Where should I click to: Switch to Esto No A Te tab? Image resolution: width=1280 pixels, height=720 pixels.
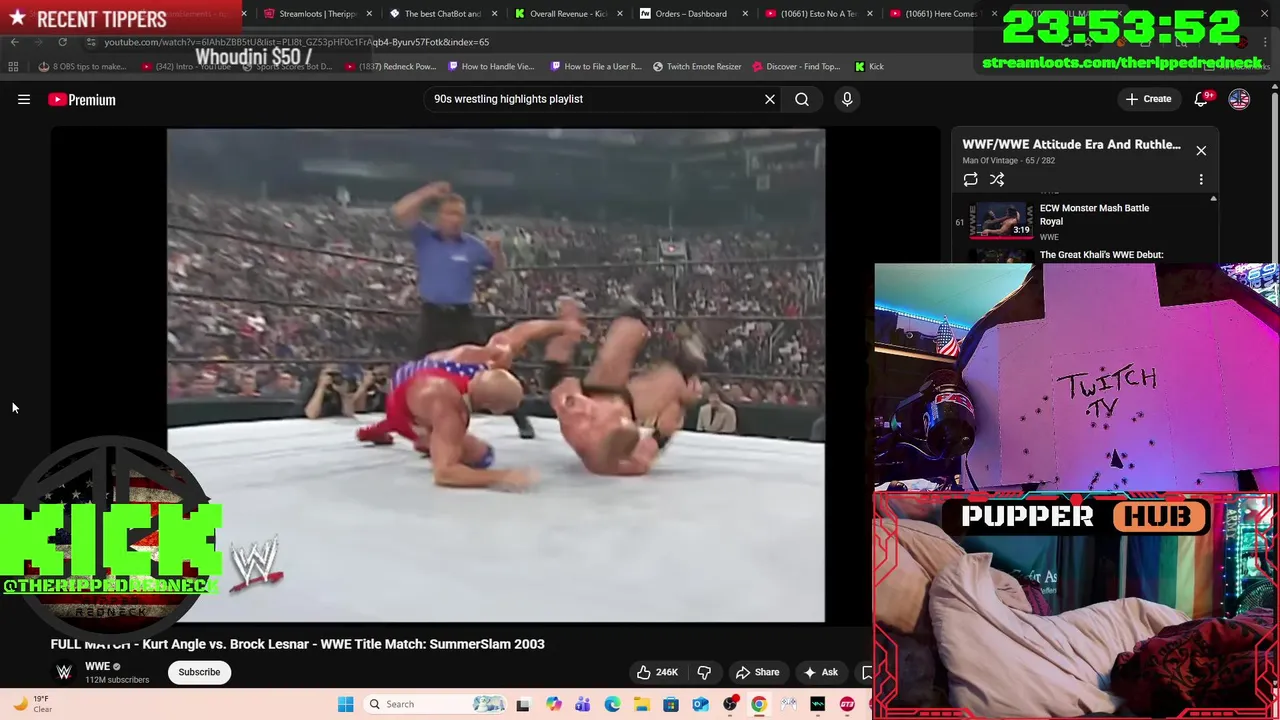click(817, 14)
